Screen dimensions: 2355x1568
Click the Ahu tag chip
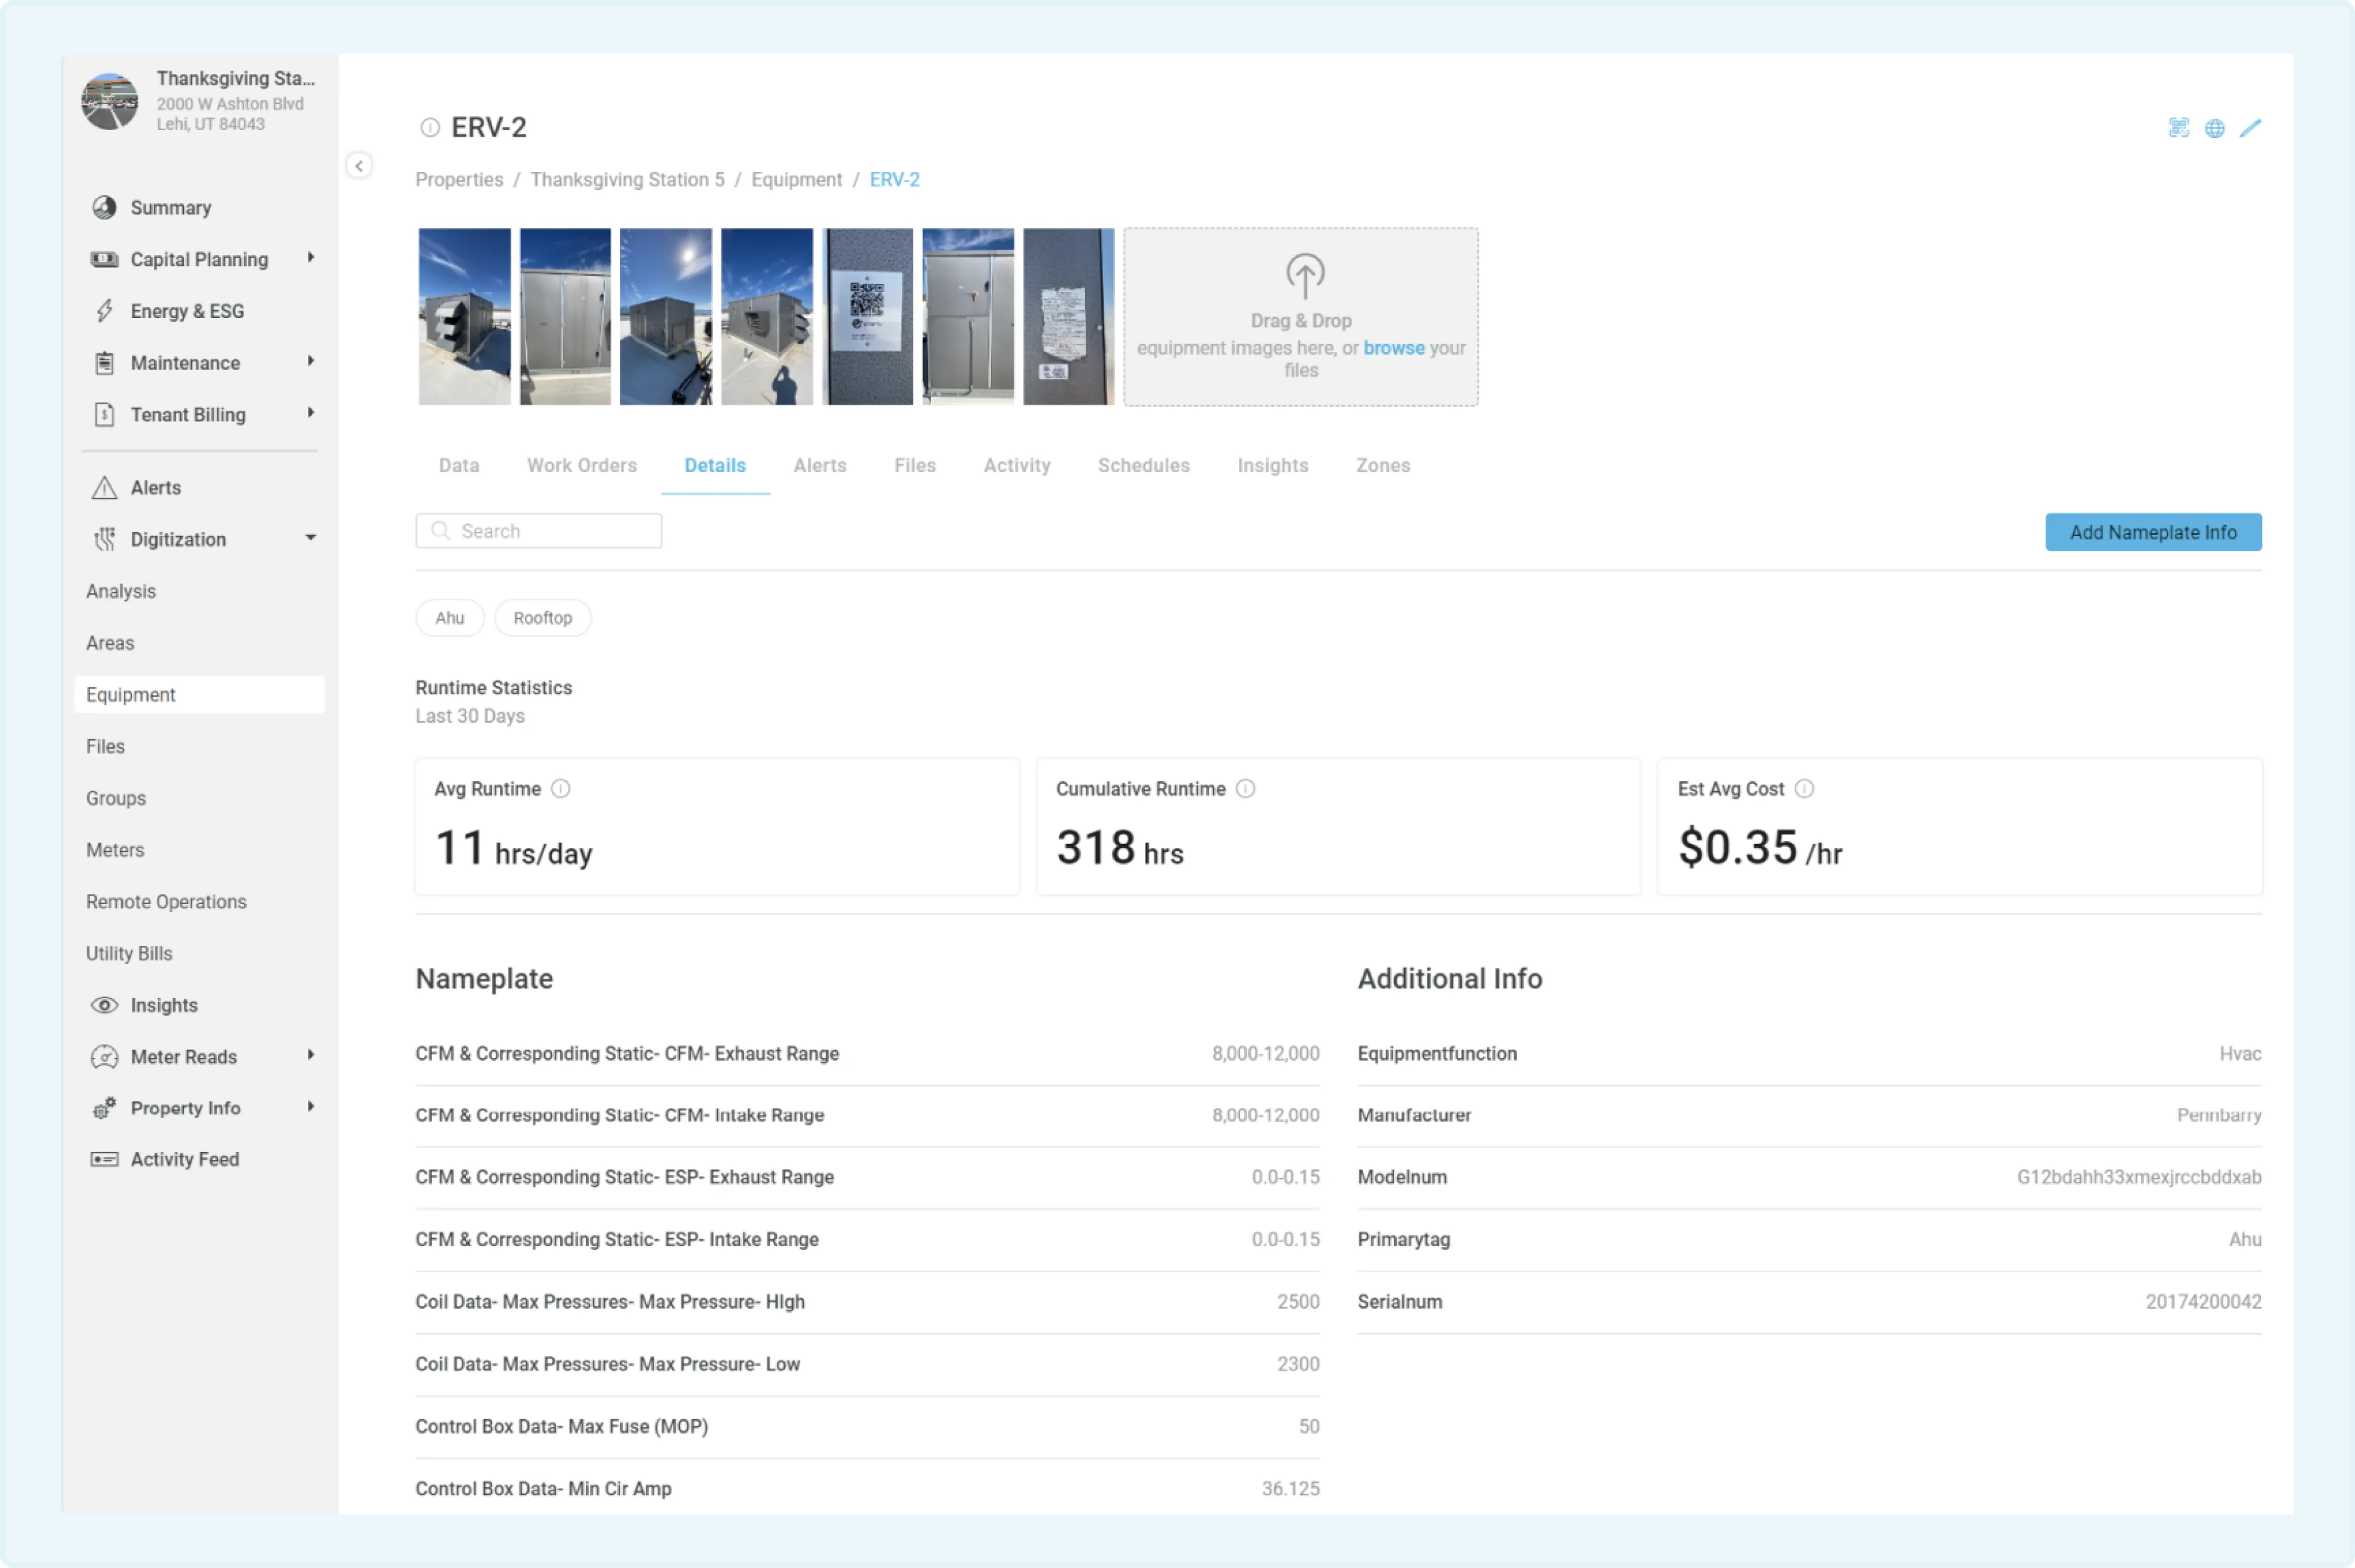450,618
